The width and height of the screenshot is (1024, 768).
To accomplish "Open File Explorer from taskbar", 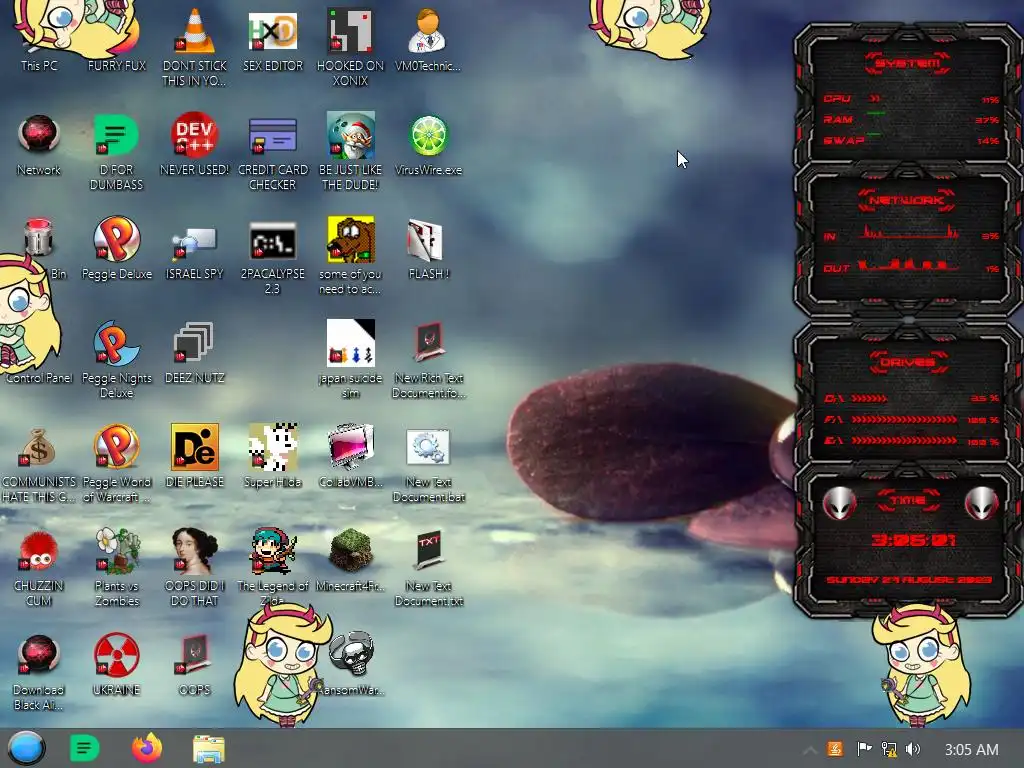I will 209,748.
